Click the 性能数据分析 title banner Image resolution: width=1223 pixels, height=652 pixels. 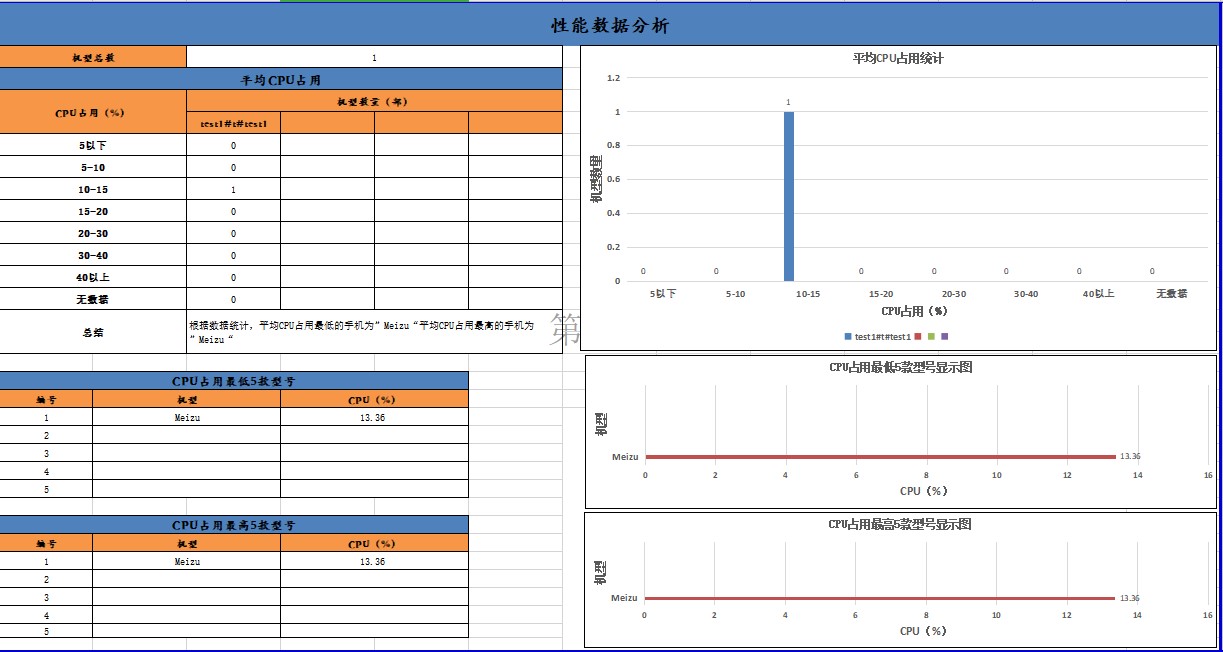click(x=610, y=26)
